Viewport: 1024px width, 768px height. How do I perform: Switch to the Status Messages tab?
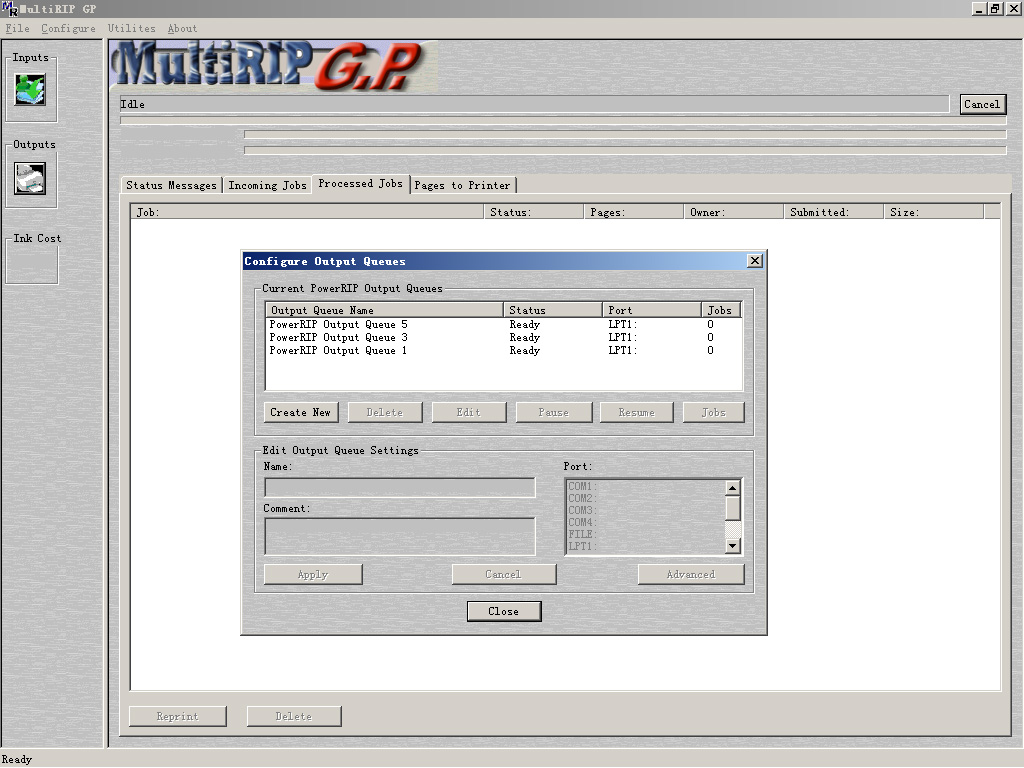pyautogui.click(x=171, y=185)
